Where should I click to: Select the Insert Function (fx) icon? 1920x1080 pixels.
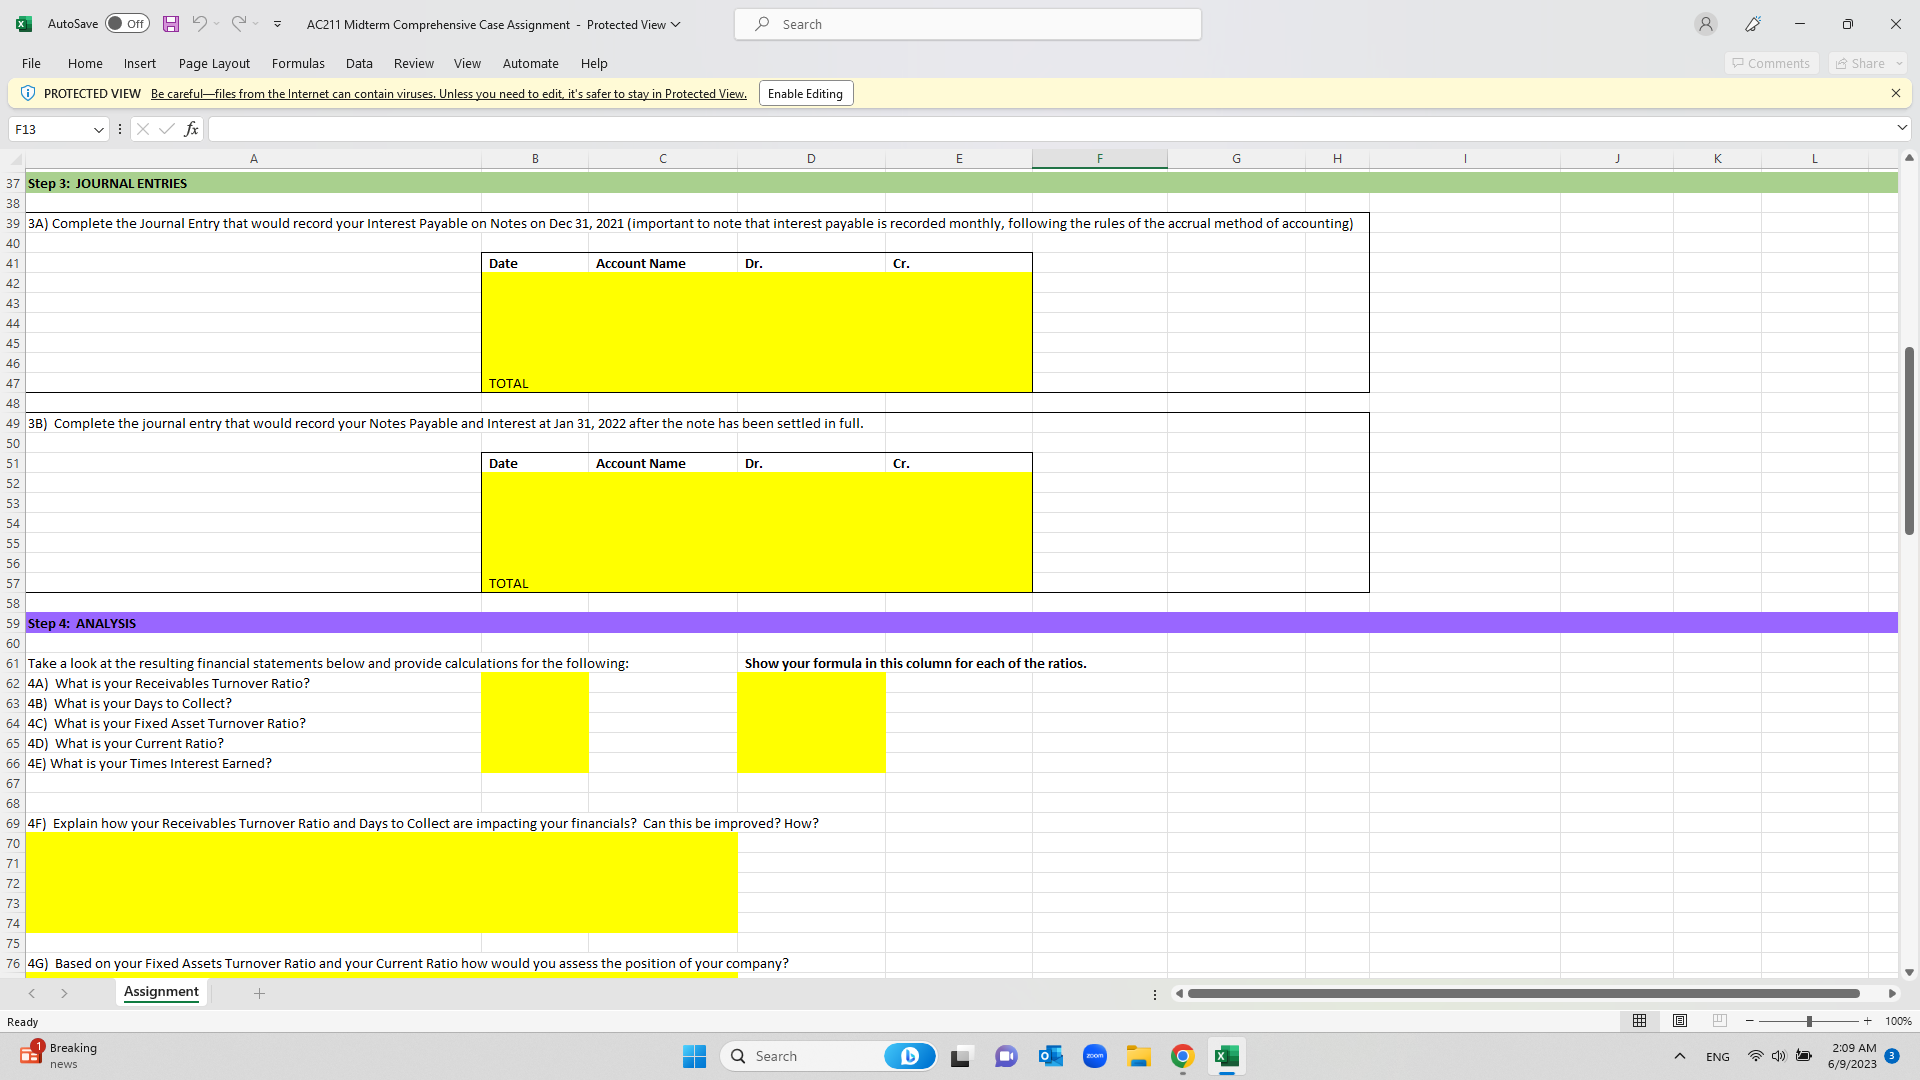[191, 129]
